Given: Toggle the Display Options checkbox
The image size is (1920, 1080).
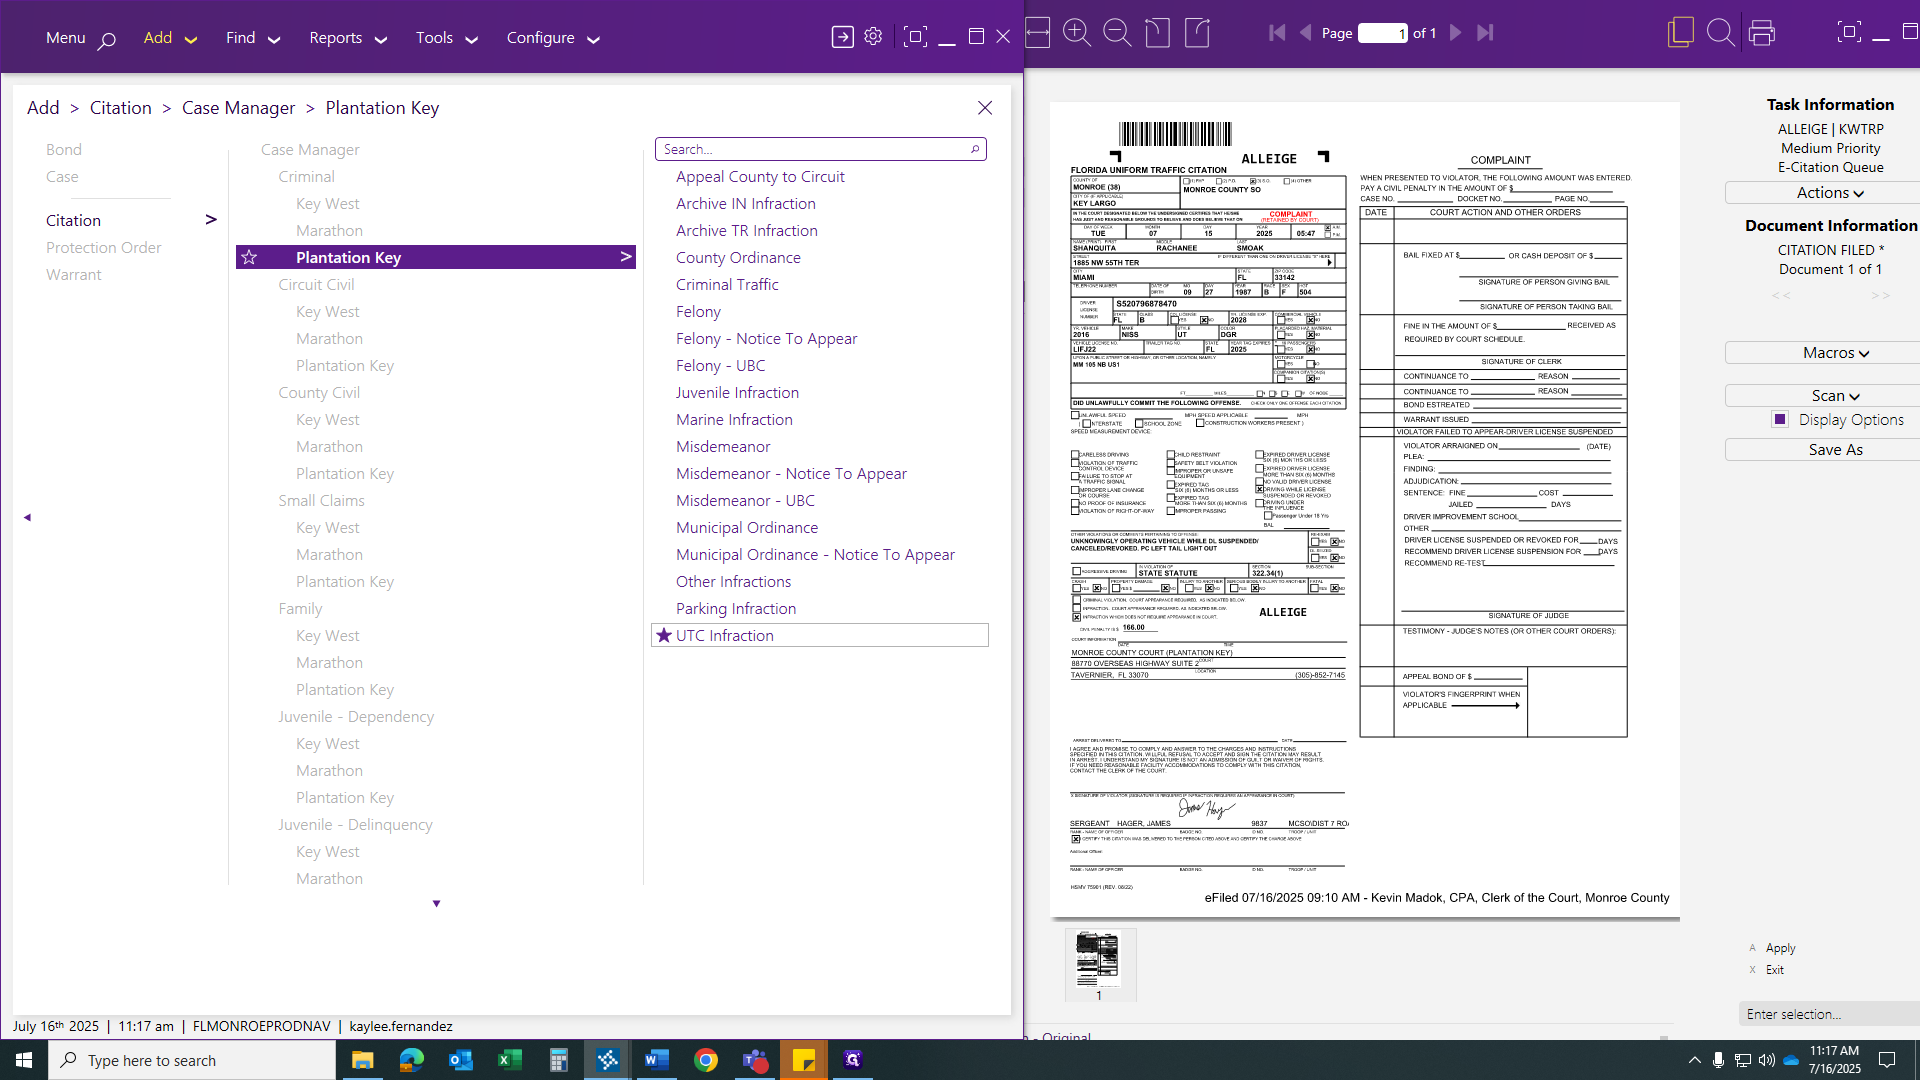Looking at the screenshot, I should click(x=1779, y=419).
